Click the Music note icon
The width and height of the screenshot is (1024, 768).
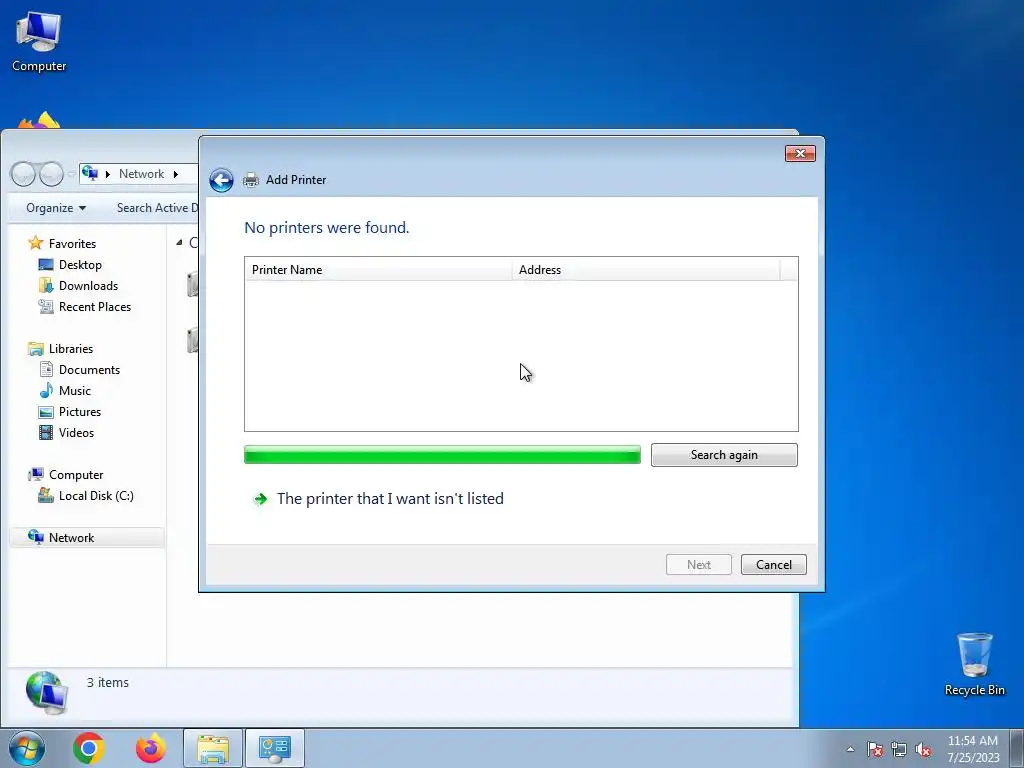coord(46,391)
